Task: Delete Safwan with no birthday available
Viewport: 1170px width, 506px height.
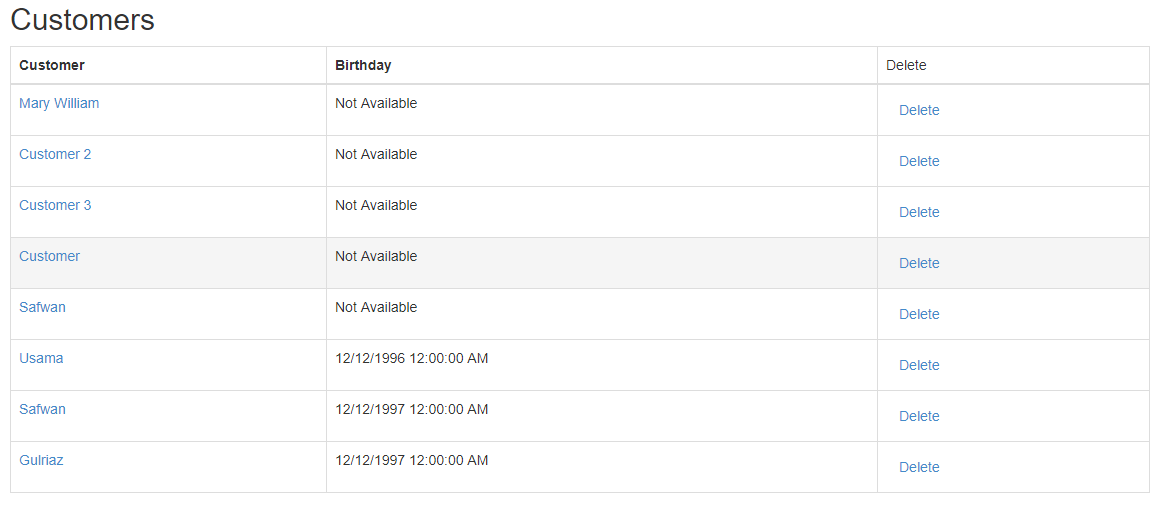Action: pyautogui.click(x=919, y=314)
